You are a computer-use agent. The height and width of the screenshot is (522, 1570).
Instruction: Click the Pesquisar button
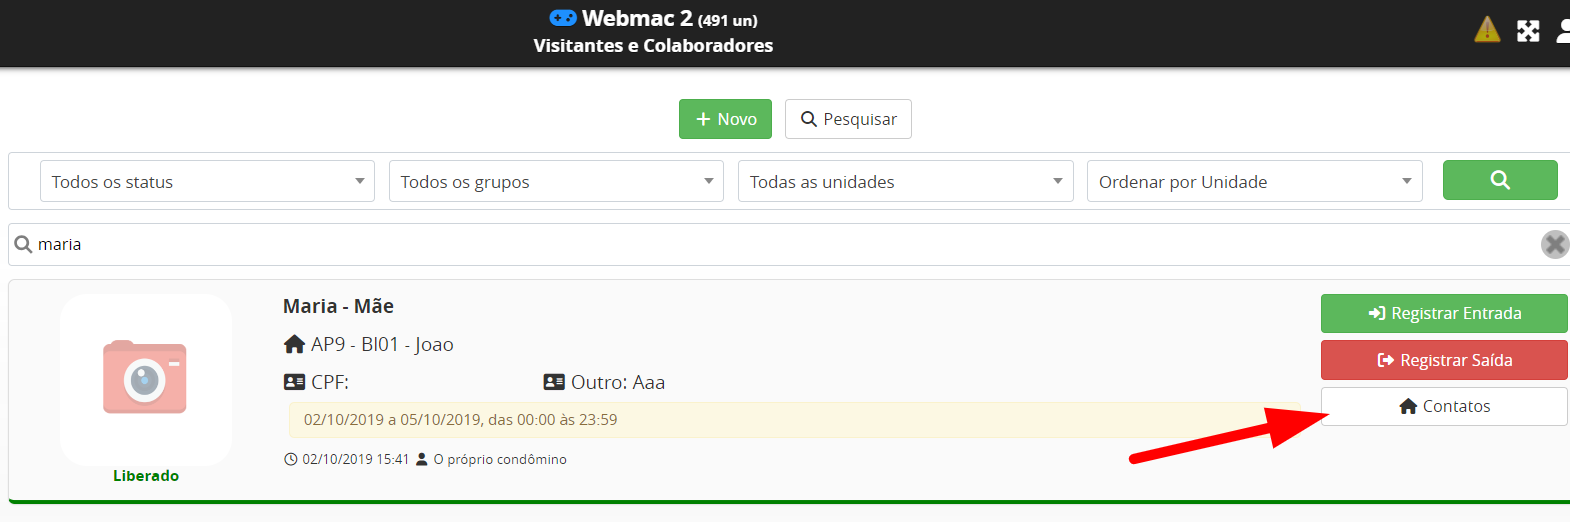click(848, 119)
